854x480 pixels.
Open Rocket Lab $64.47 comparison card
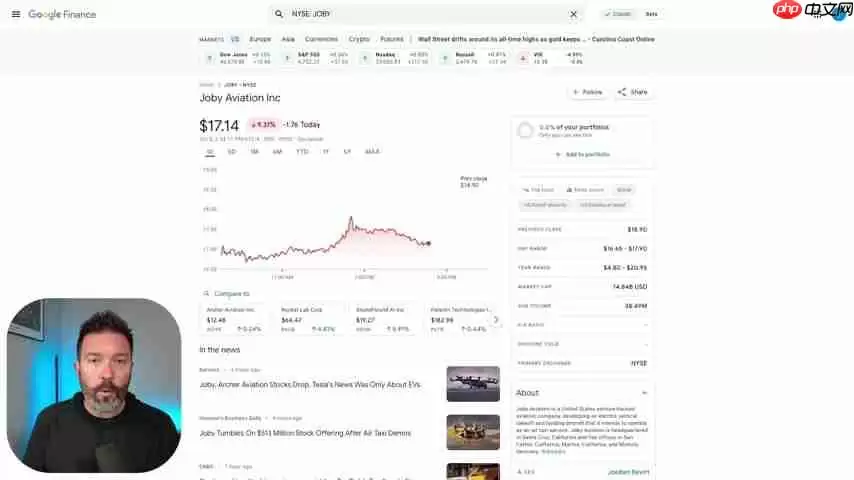pos(309,319)
